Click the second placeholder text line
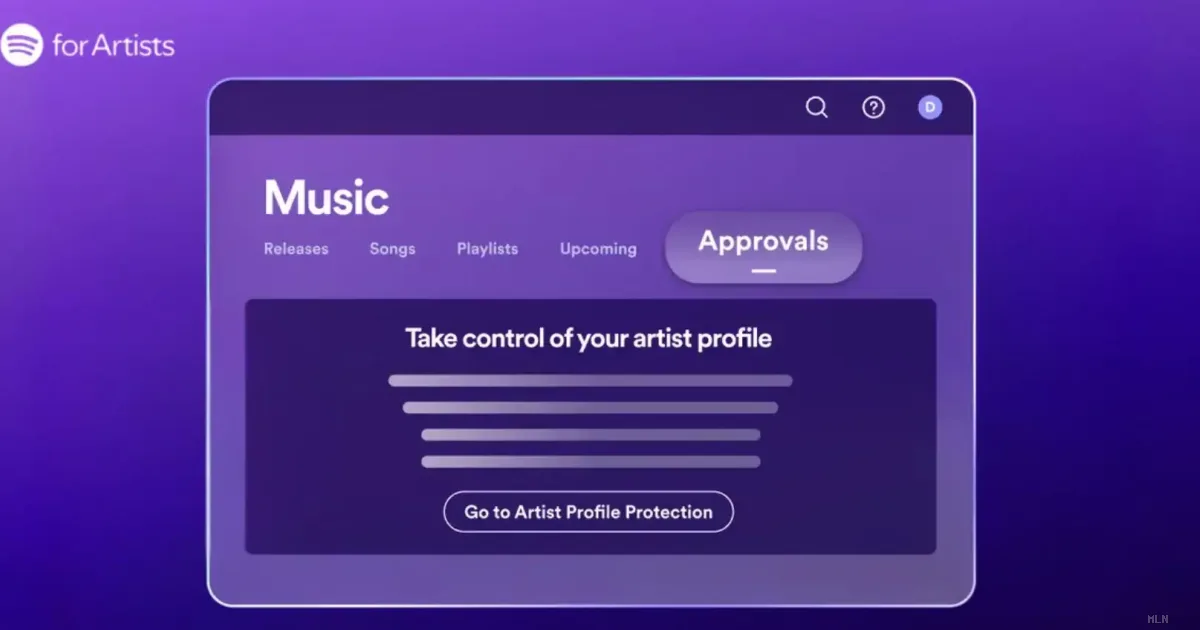Viewport: 1200px width, 630px height. 590,407
